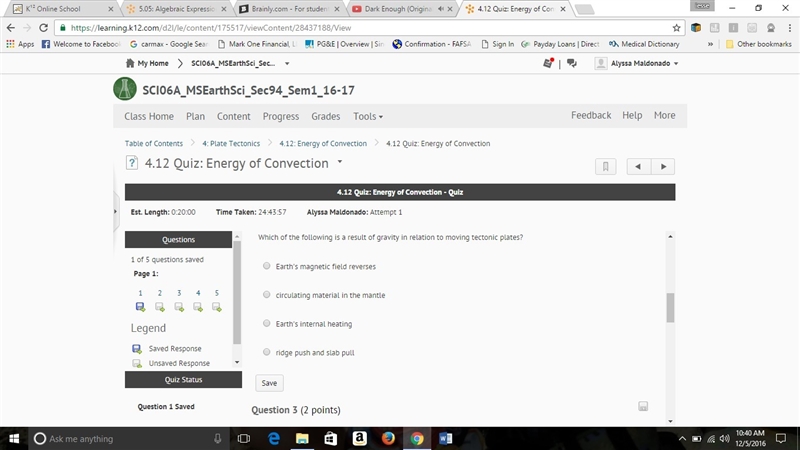This screenshot has height=450, width=800.
Task: Open the Grades tab
Action: pos(326,116)
